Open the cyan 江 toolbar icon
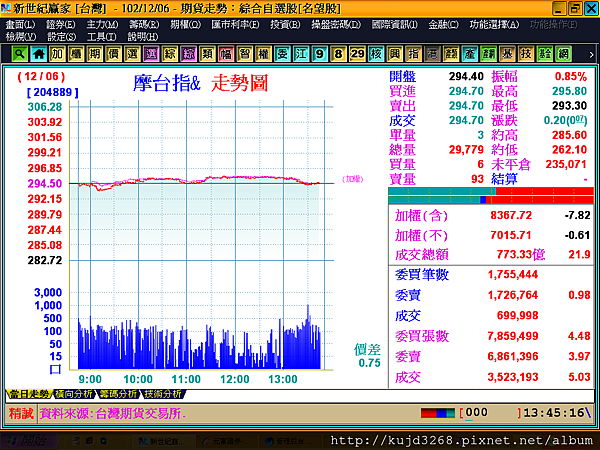600x450 pixels. (301, 54)
